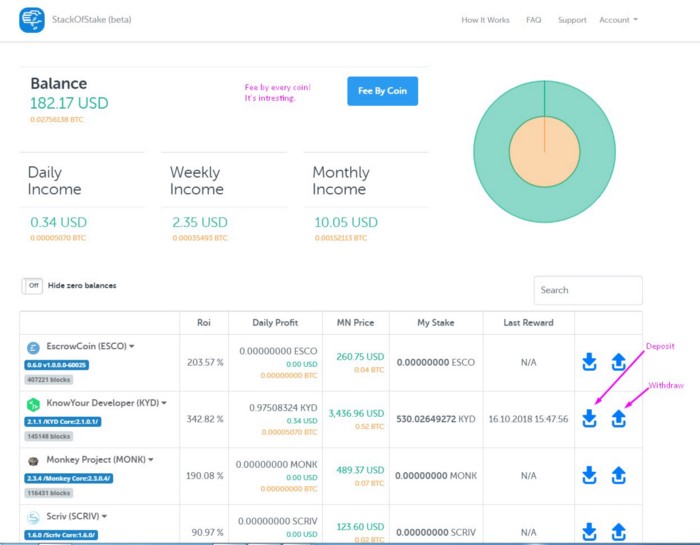Click the 182.17 USD balance value
The width and height of the screenshot is (700, 545).
click(x=69, y=103)
